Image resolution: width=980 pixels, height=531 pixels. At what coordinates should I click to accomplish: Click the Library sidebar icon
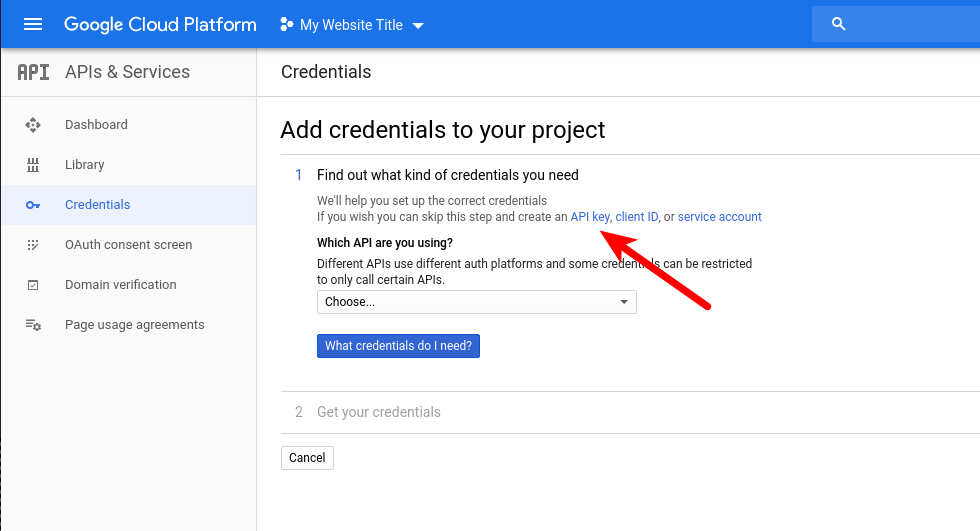(x=33, y=165)
